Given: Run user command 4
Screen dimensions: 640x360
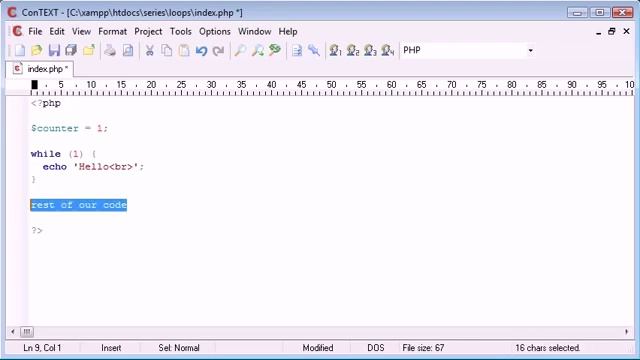Looking at the screenshot, I should (387, 51).
